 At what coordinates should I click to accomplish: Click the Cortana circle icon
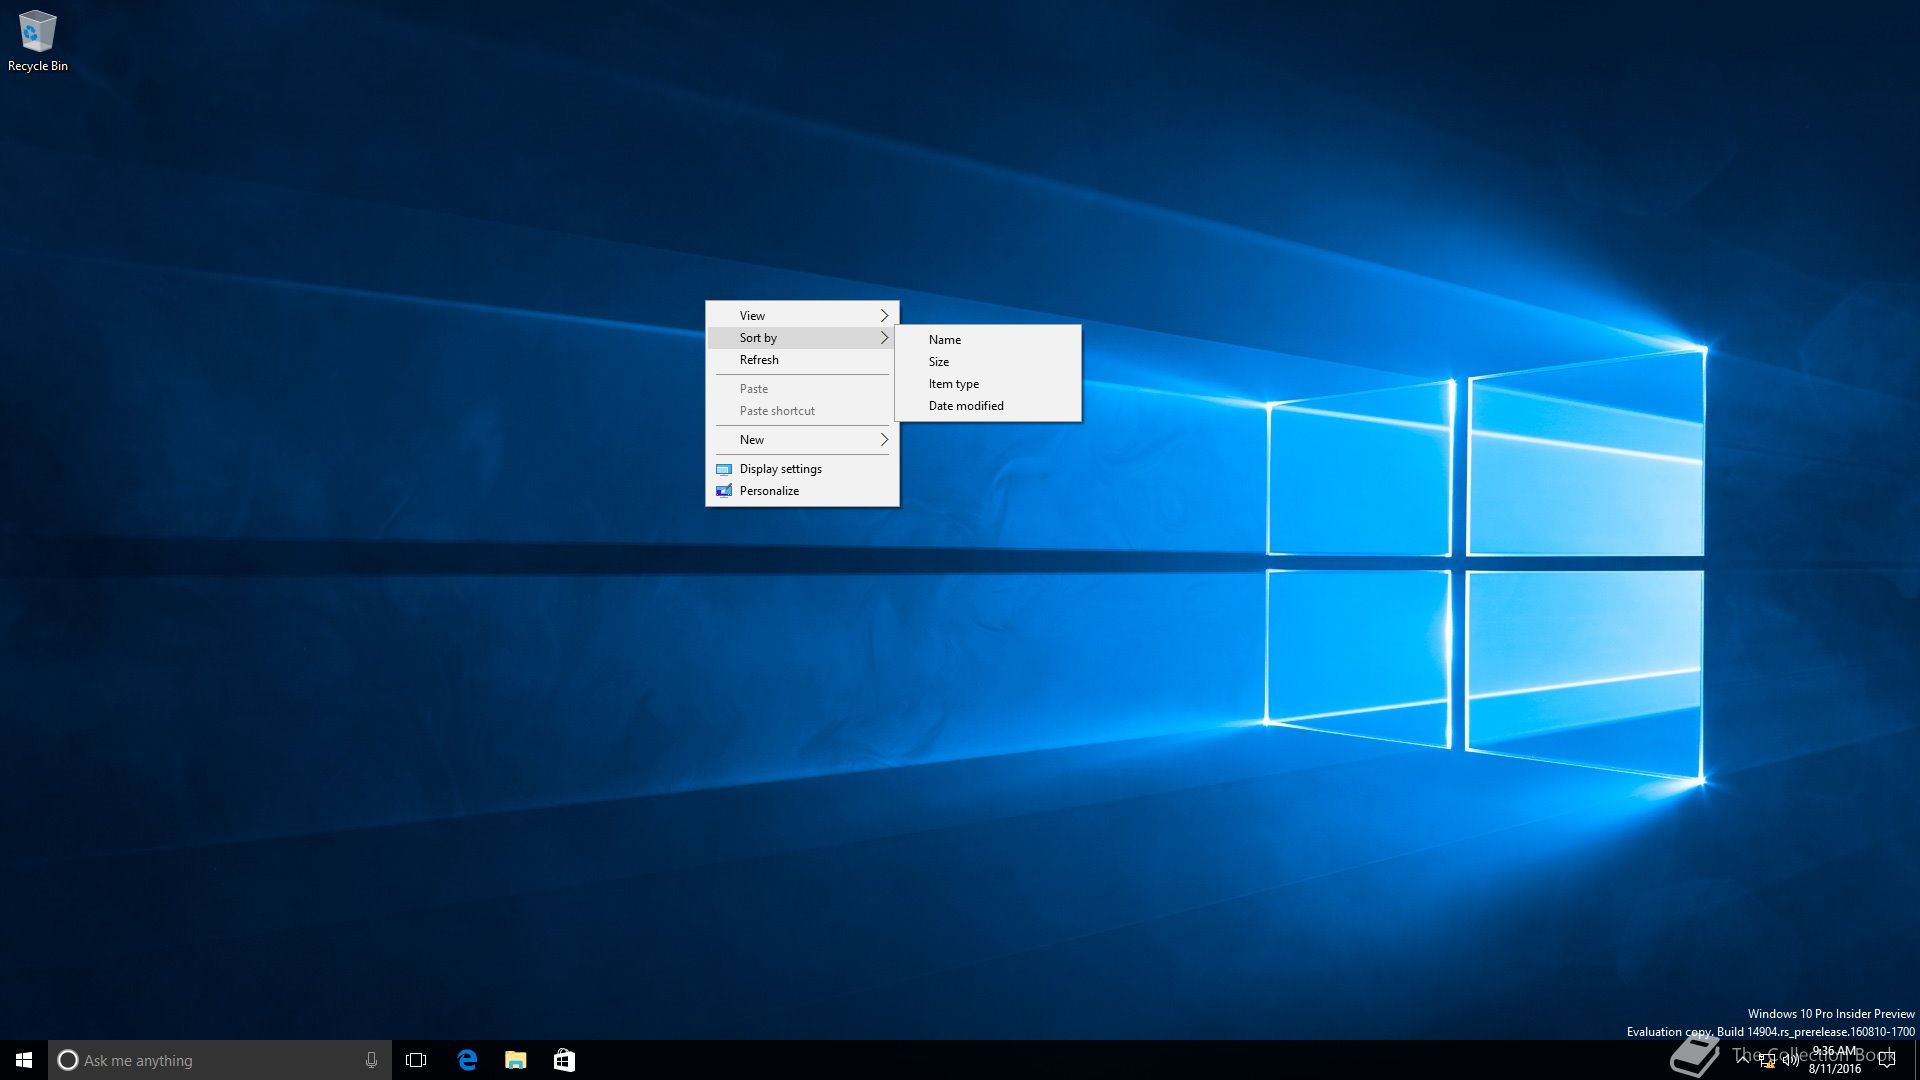pos(68,1060)
